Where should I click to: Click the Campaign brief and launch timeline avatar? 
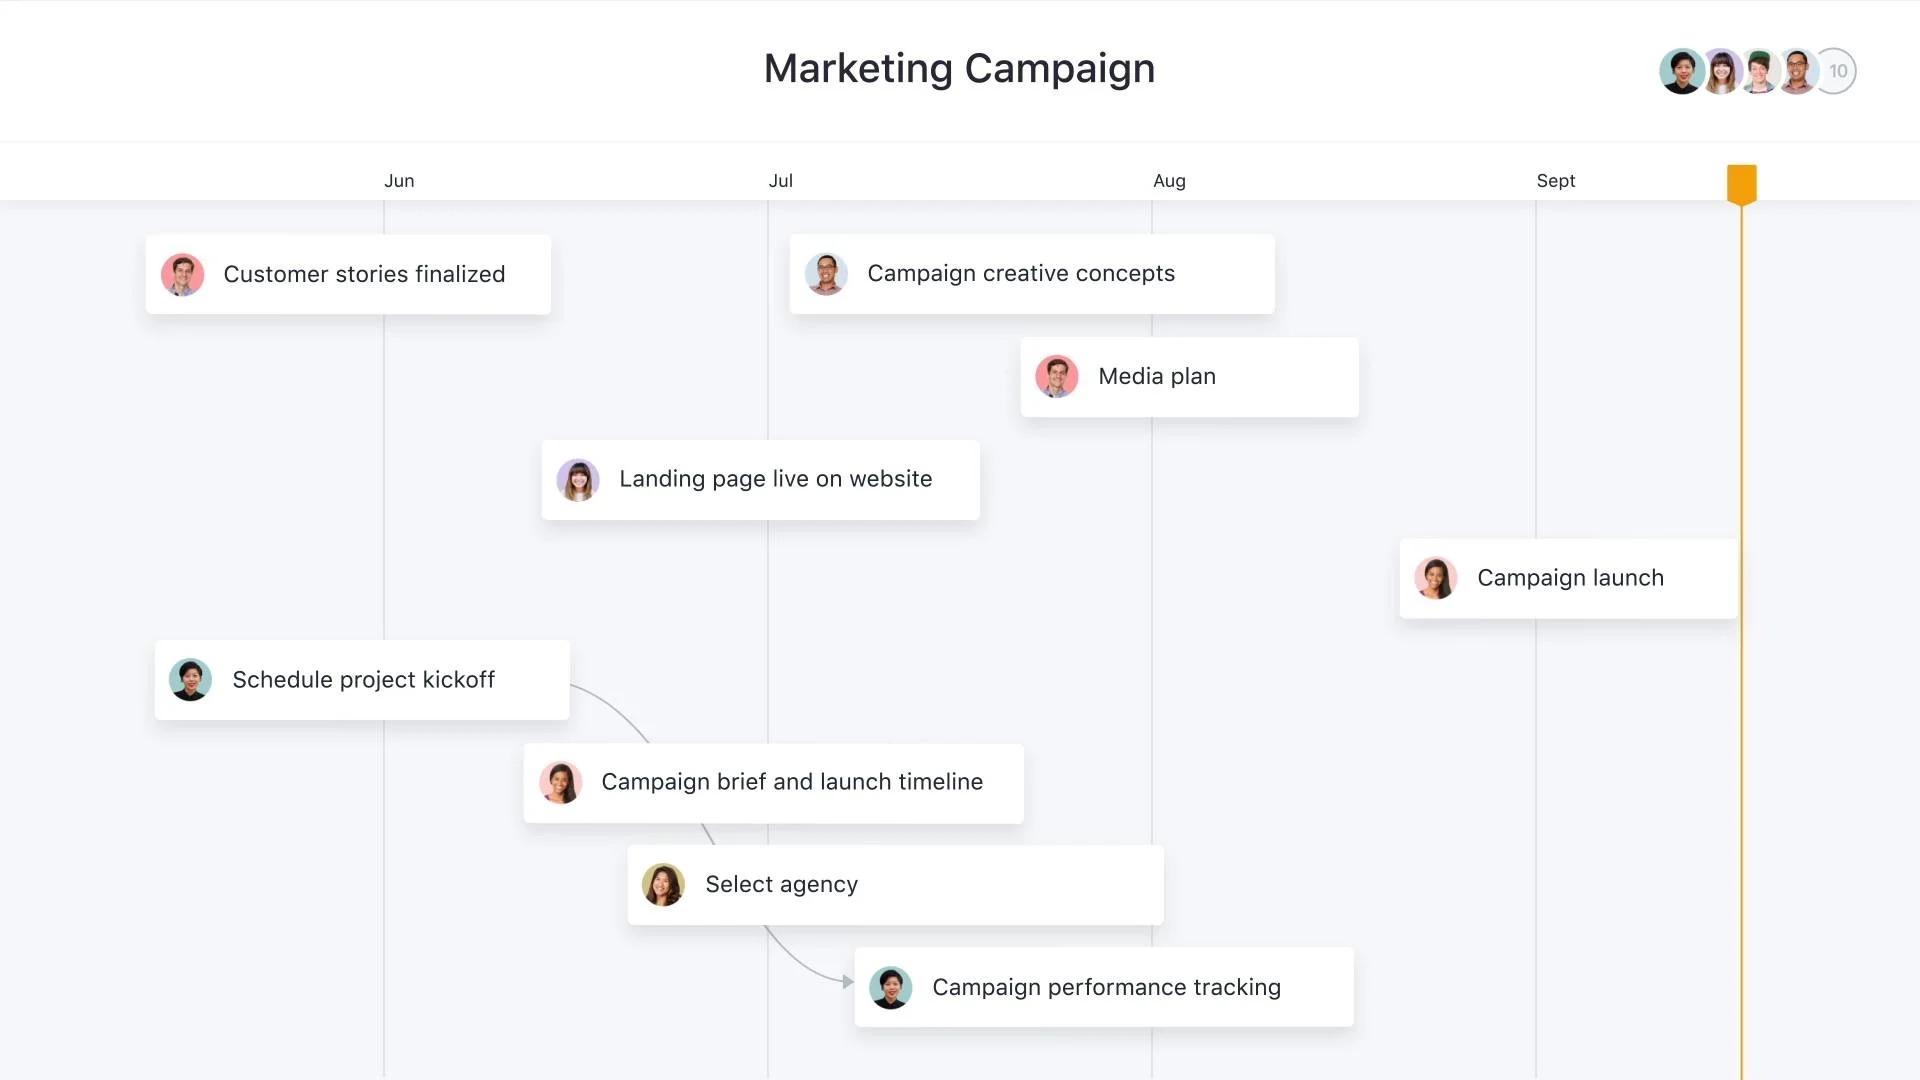coord(560,781)
